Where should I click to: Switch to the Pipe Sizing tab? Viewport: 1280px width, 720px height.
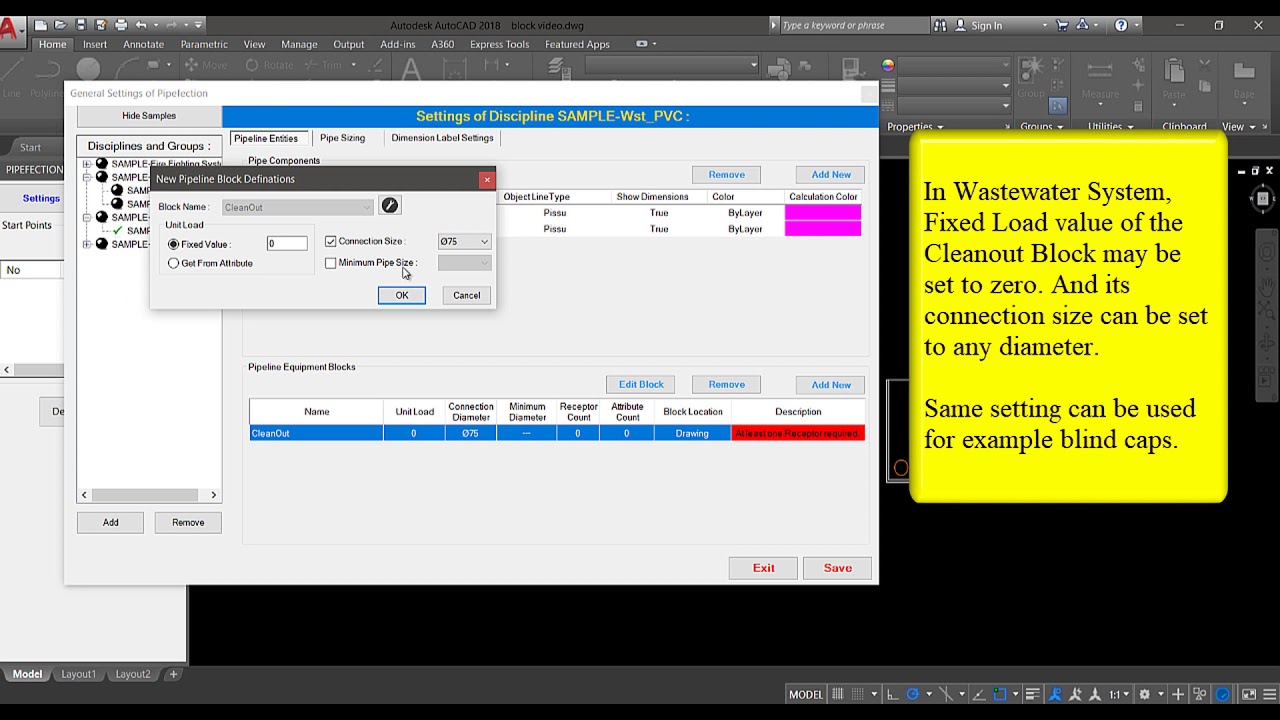342,138
